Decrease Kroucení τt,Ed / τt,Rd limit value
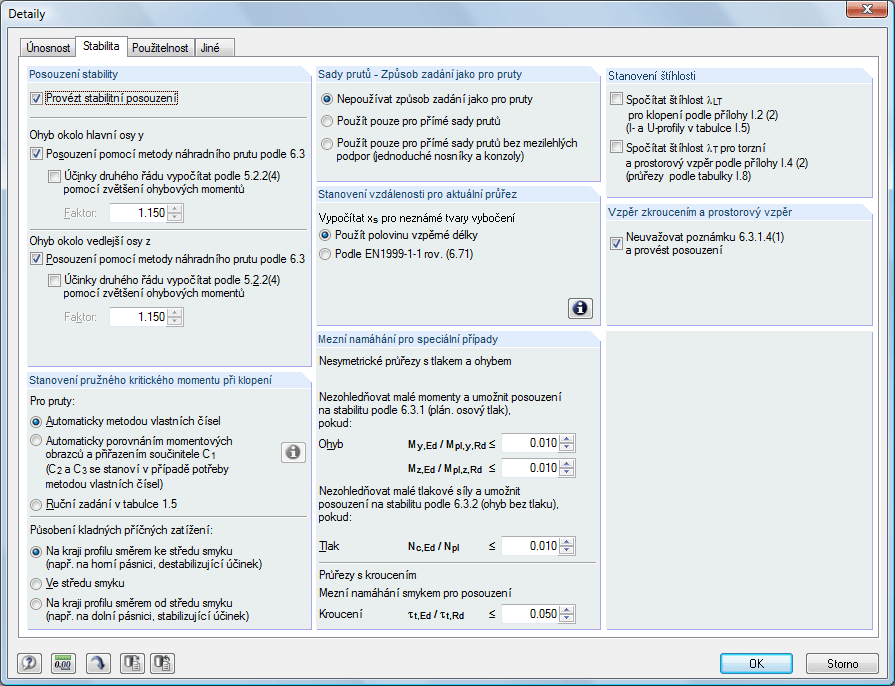Viewport: 895px width, 686px height. click(x=567, y=619)
